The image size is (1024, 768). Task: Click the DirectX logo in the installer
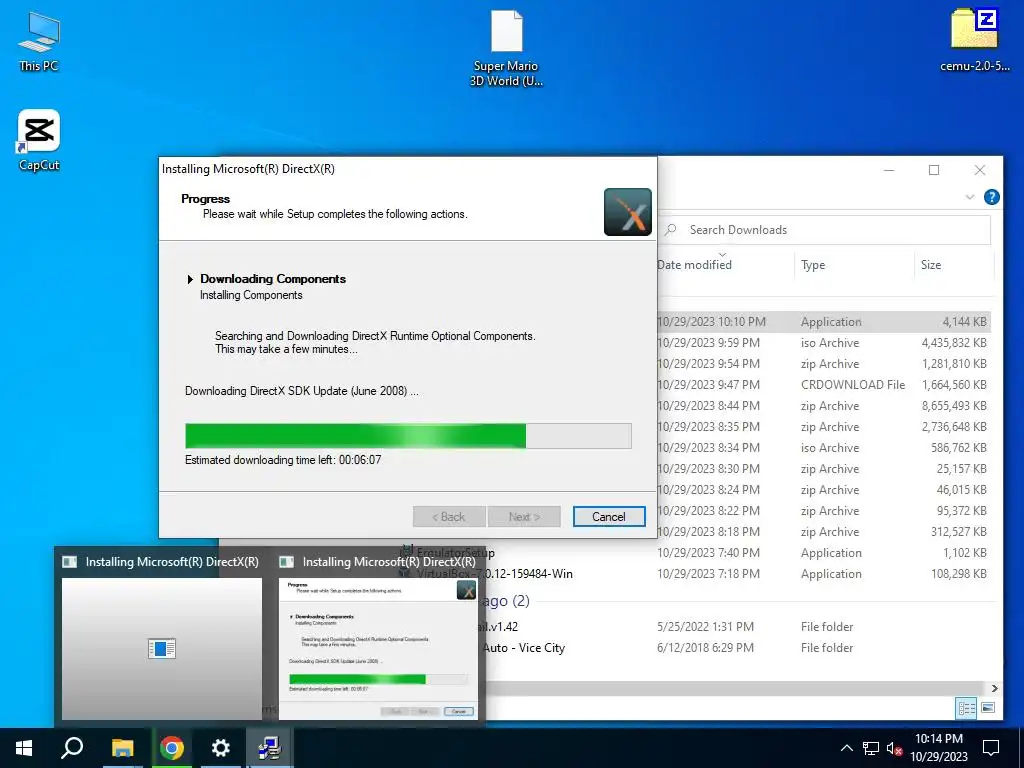628,212
